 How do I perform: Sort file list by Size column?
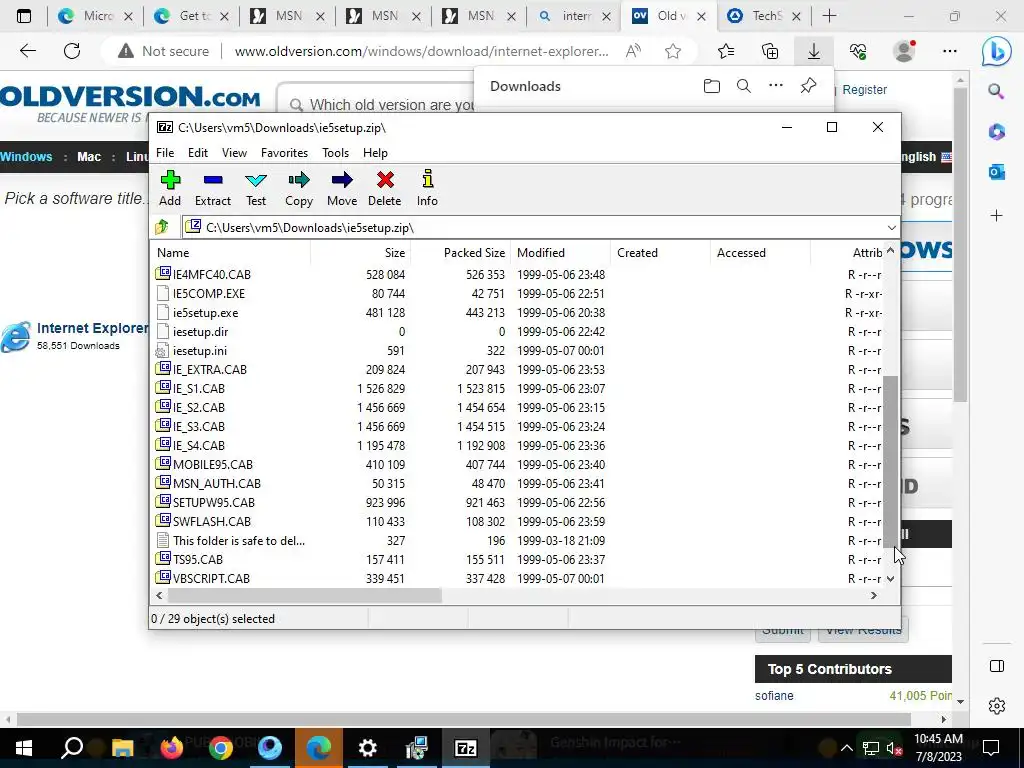360,253
